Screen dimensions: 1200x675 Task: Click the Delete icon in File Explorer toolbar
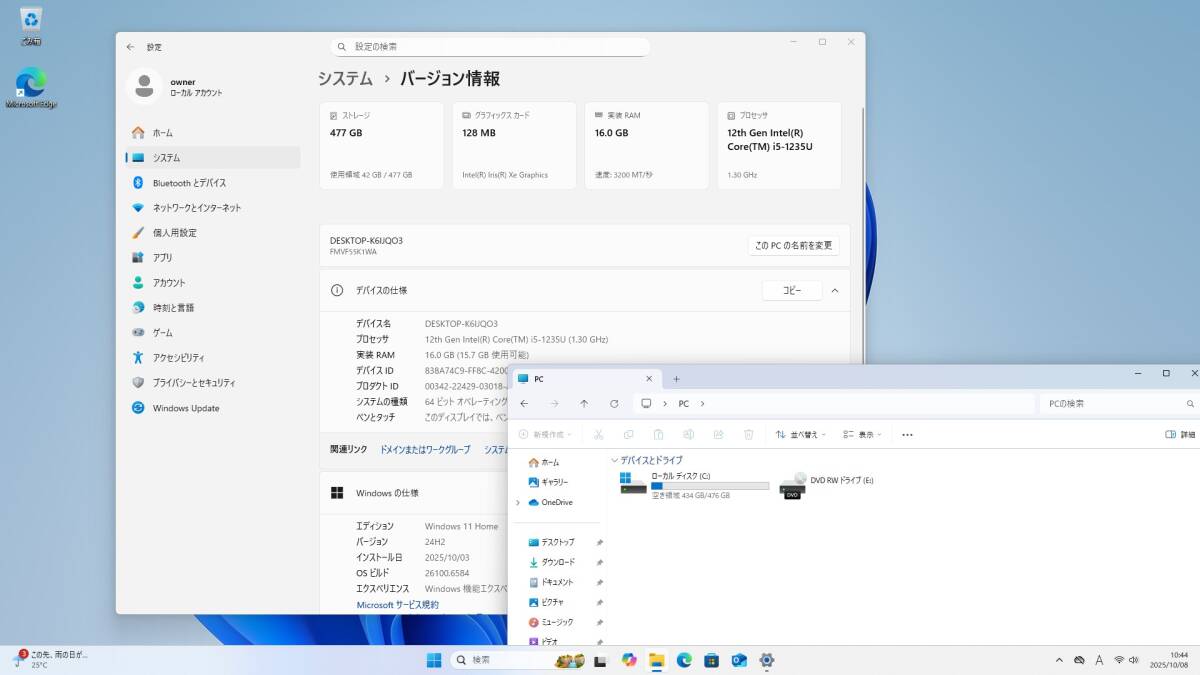tap(749, 434)
